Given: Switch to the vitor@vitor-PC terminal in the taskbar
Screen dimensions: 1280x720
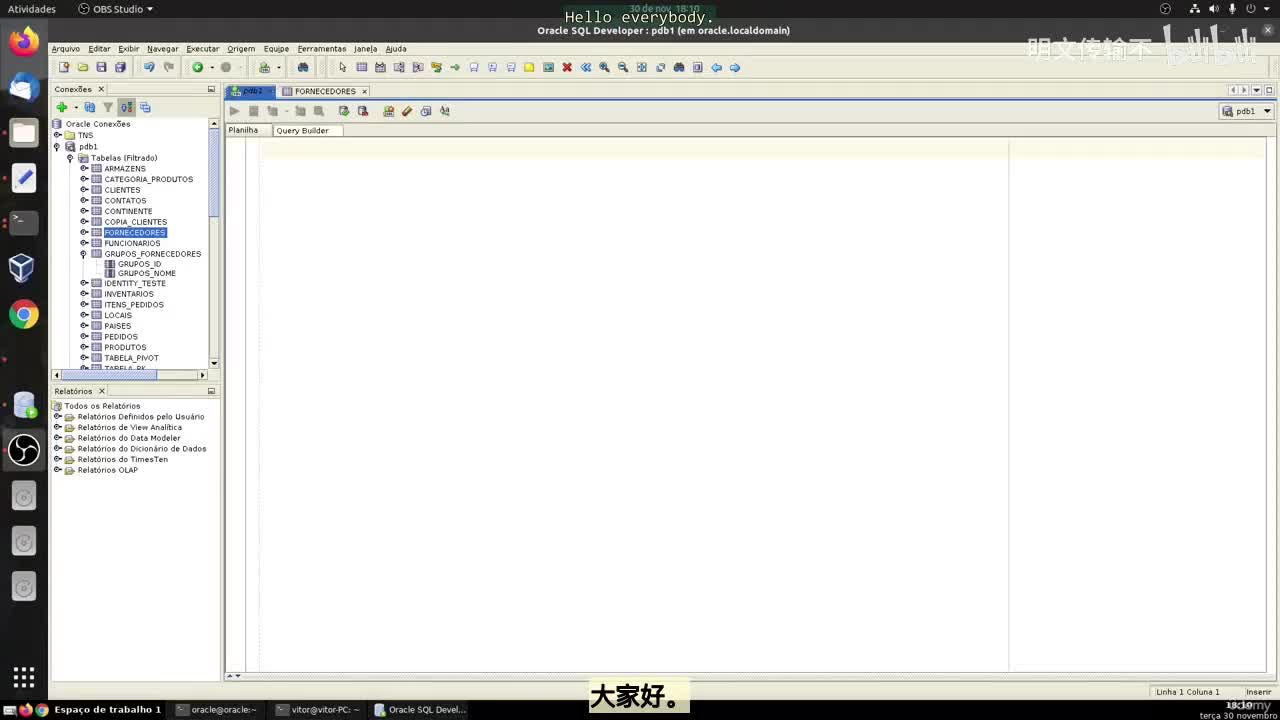Looking at the screenshot, I should 317,710.
